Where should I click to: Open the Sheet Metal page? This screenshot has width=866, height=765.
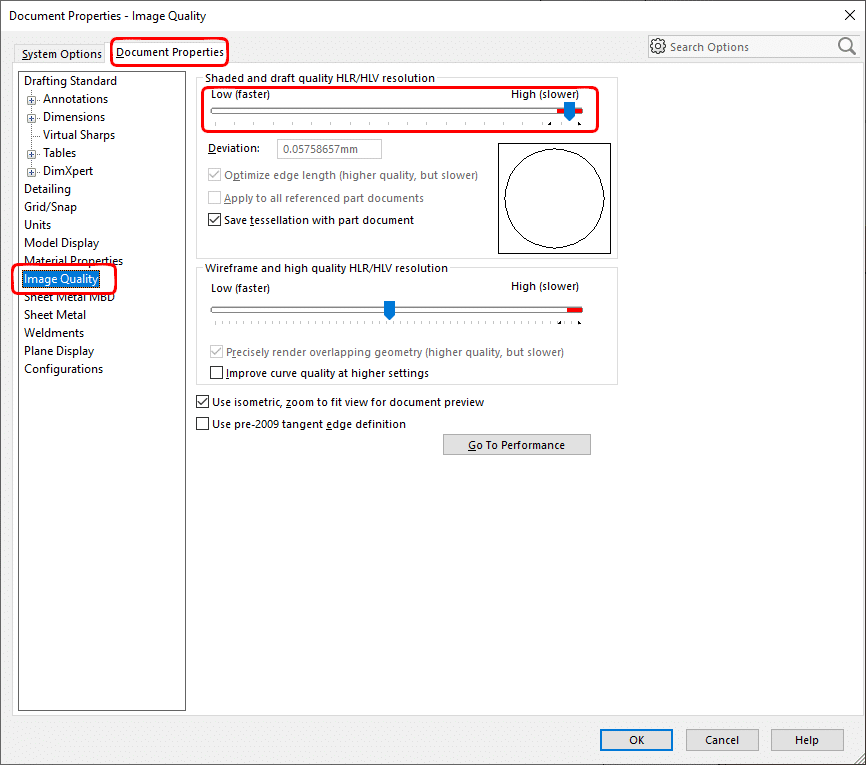55,315
